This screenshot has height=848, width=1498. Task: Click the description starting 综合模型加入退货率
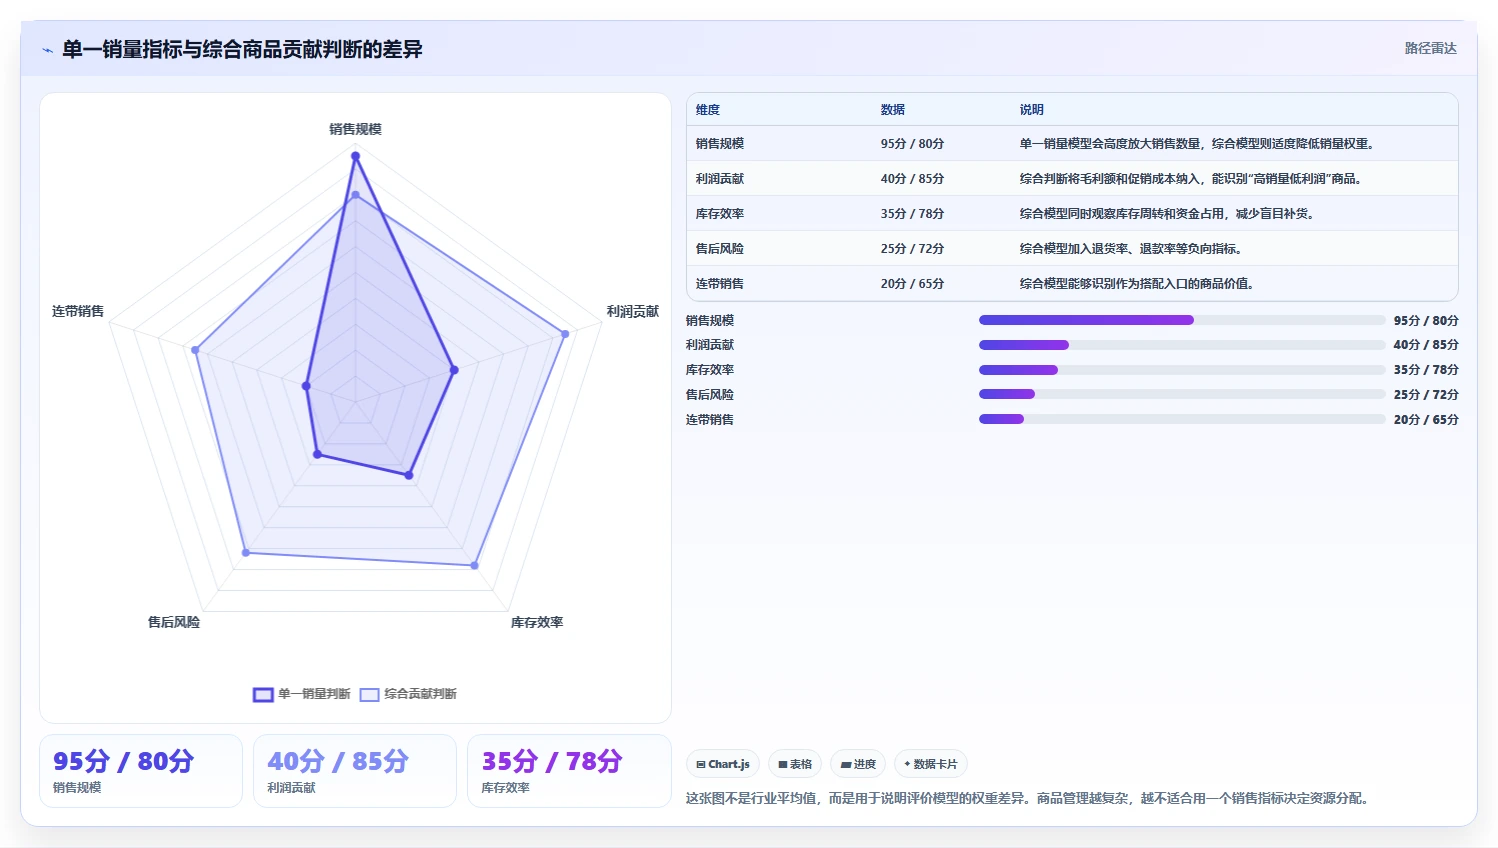tap(1133, 249)
